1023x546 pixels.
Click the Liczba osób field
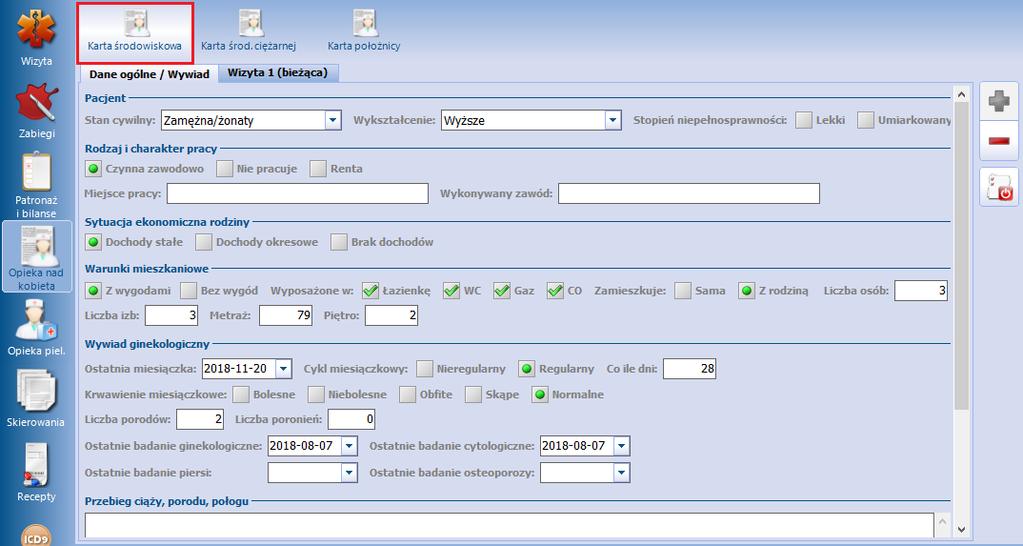point(921,290)
